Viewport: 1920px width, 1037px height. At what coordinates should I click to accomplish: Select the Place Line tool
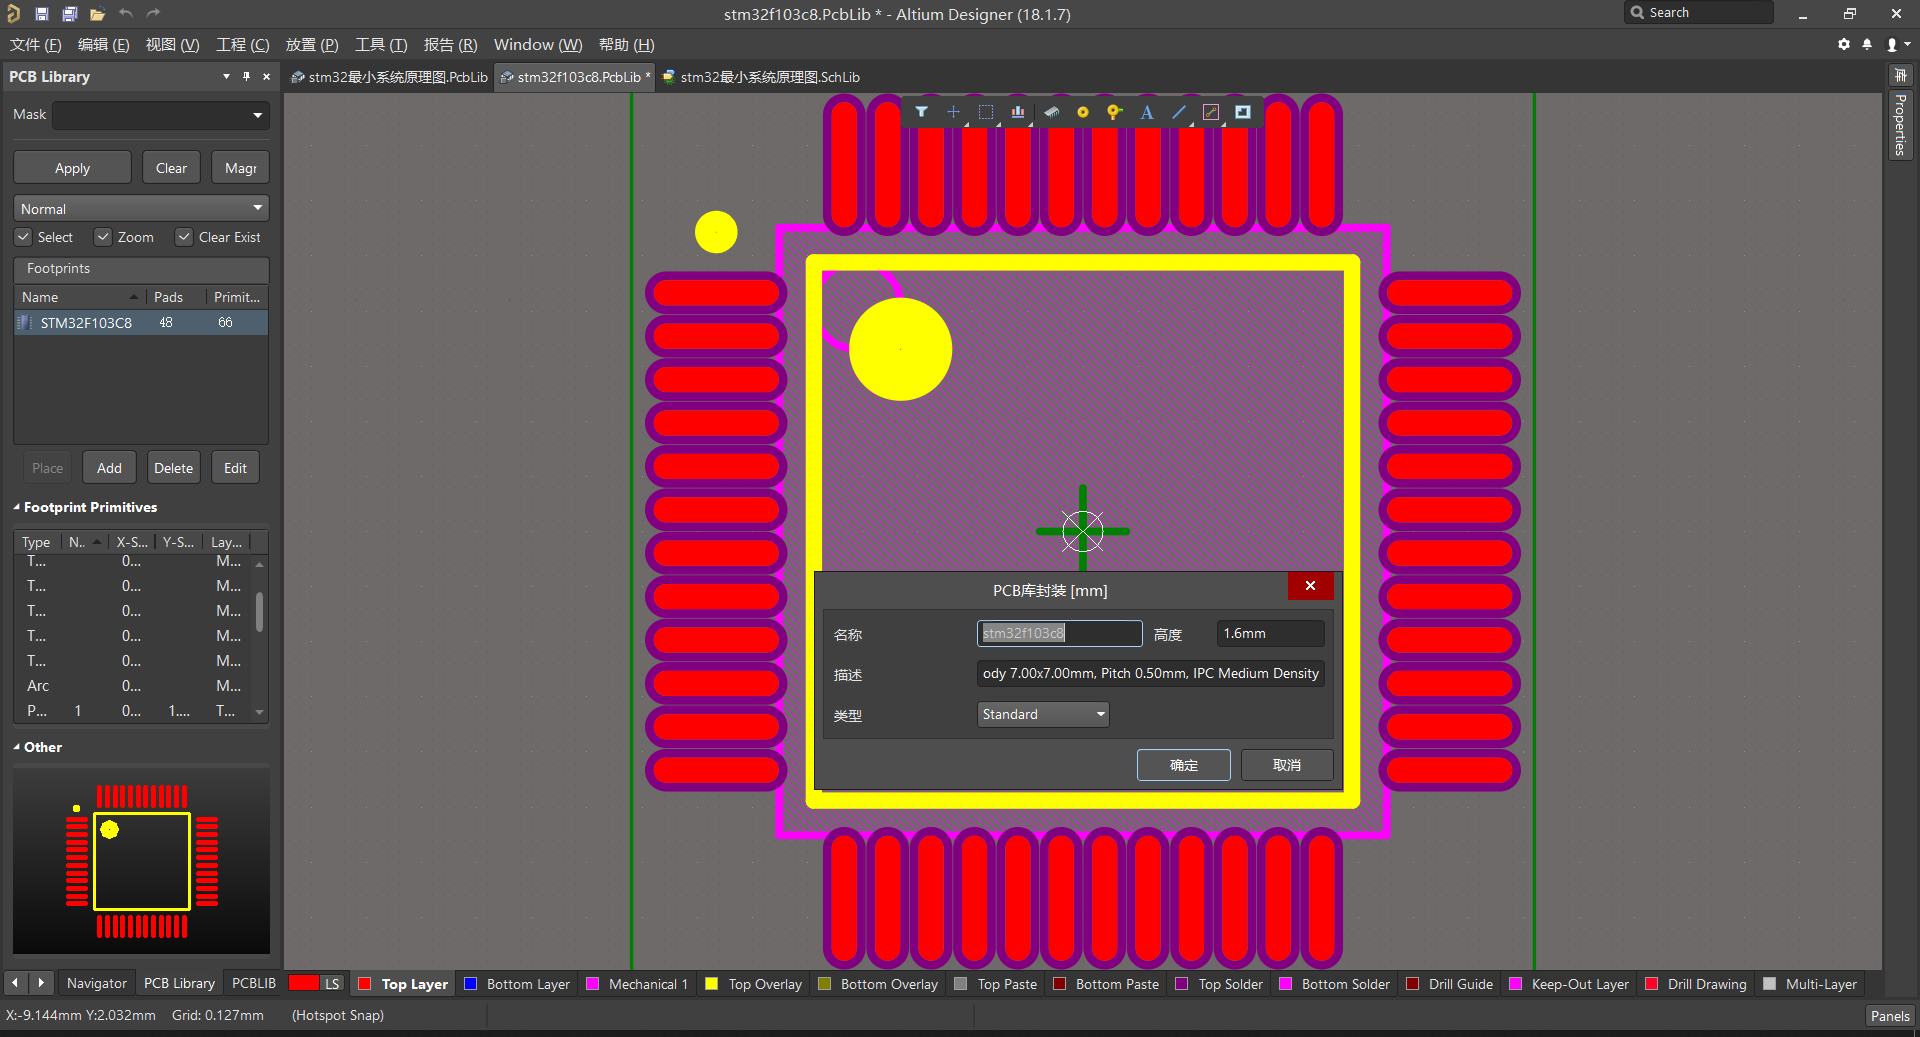tap(1179, 112)
